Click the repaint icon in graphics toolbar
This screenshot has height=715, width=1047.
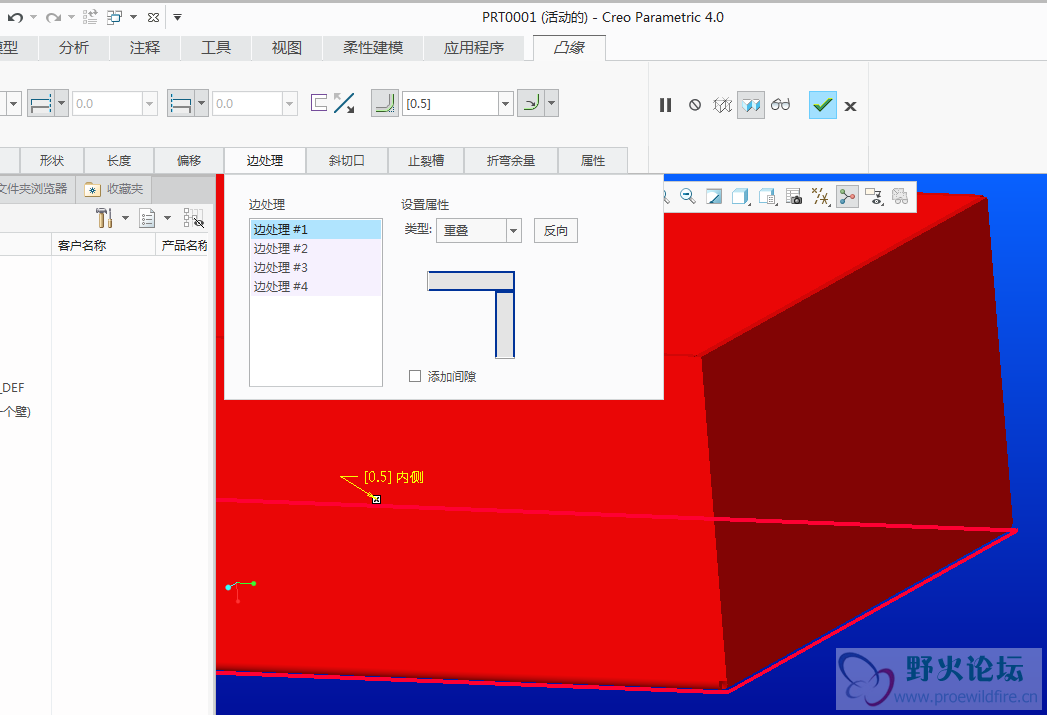point(714,196)
